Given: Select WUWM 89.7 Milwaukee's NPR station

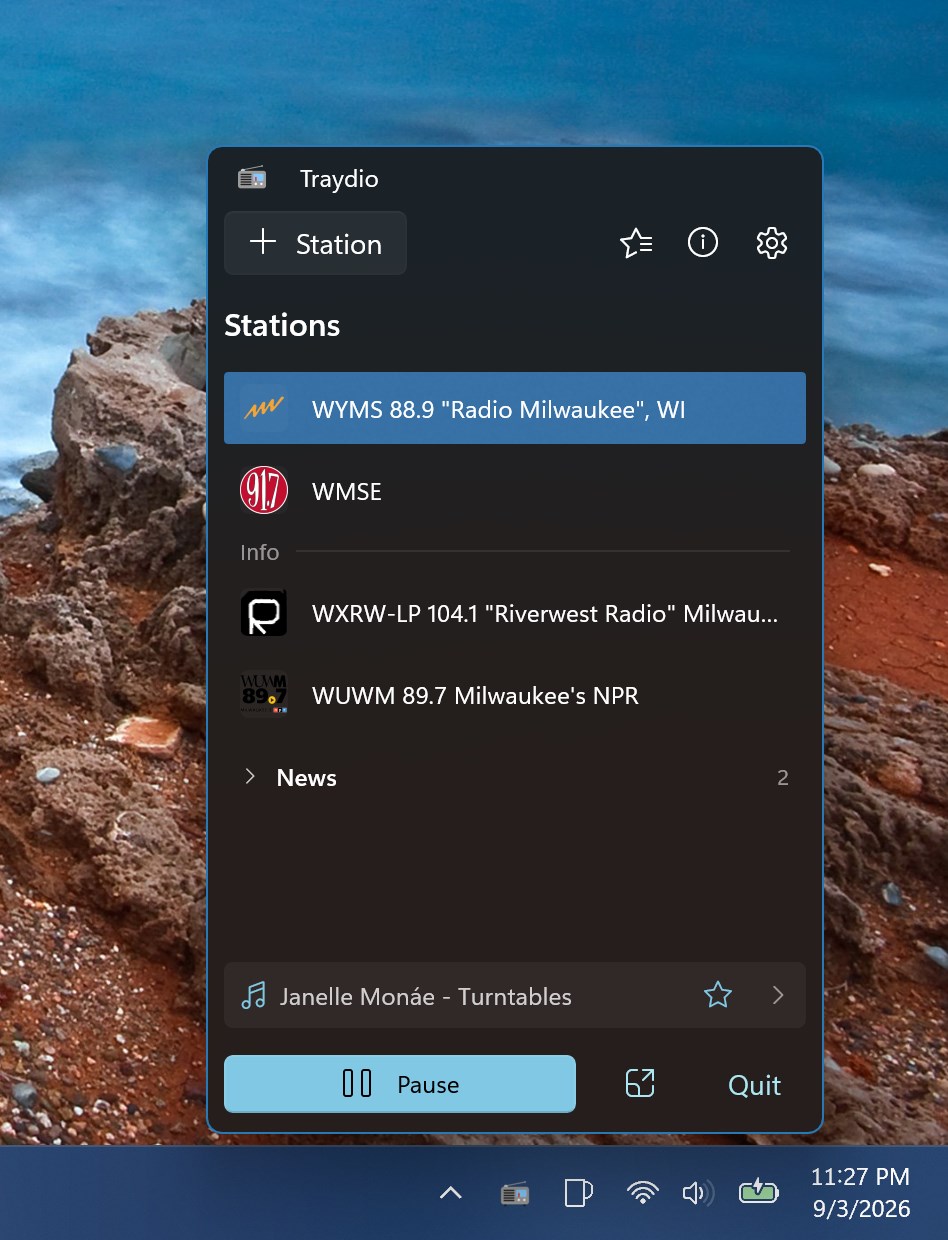Looking at the screenshot, I should coord(515,695).
